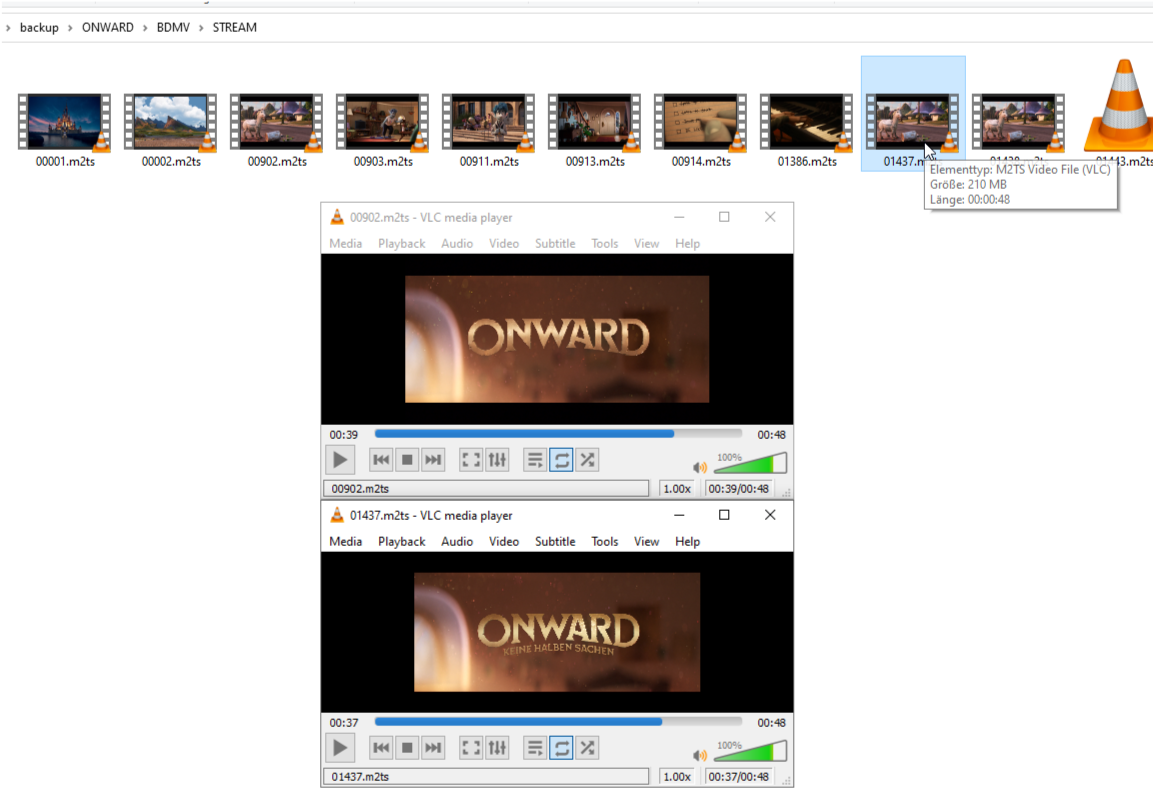1153x789 pixels.
Task: Open the Audio menu in 00902.m2ts window
Action: coord(457,243)
